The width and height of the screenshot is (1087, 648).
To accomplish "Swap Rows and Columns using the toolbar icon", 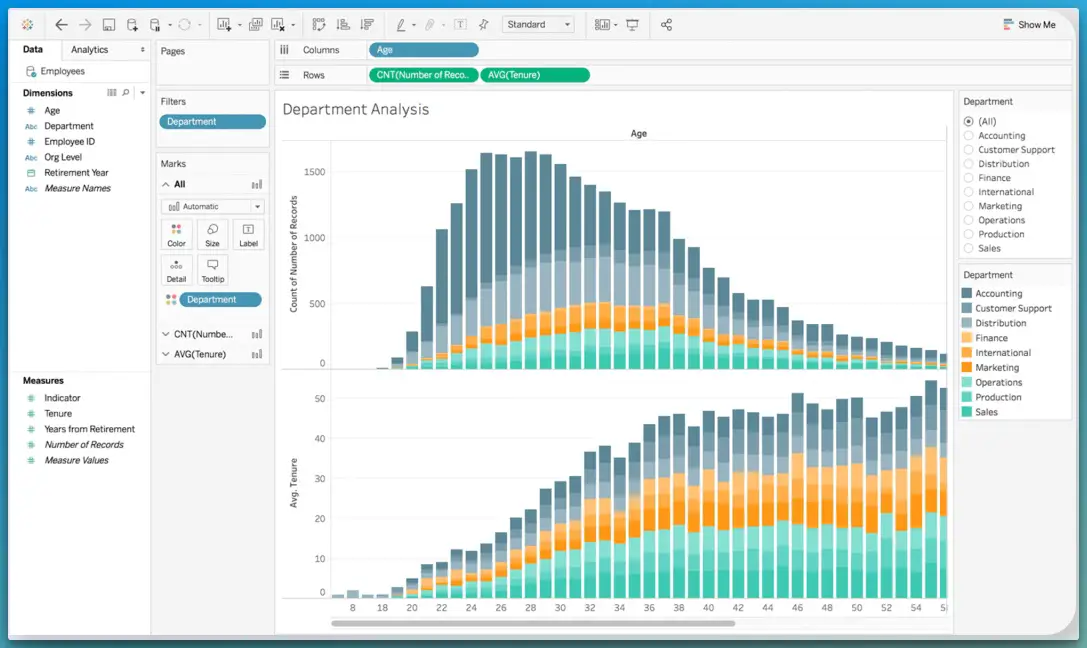I will (320, 24).
